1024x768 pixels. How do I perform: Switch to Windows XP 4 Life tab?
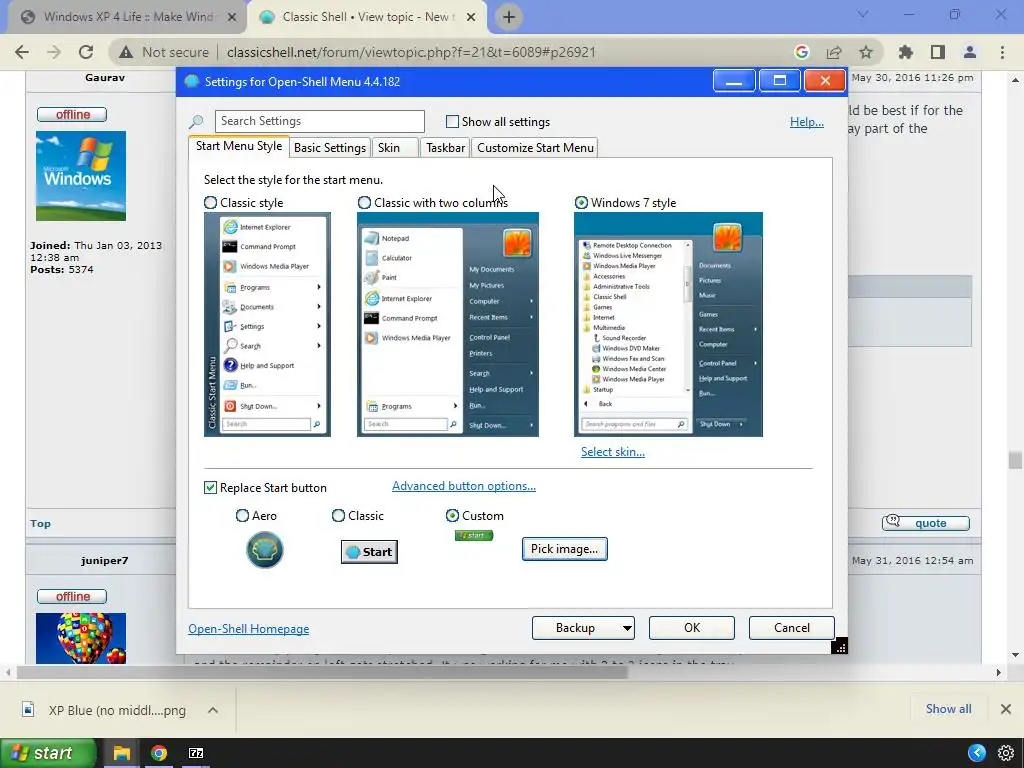tap(127, 17)
